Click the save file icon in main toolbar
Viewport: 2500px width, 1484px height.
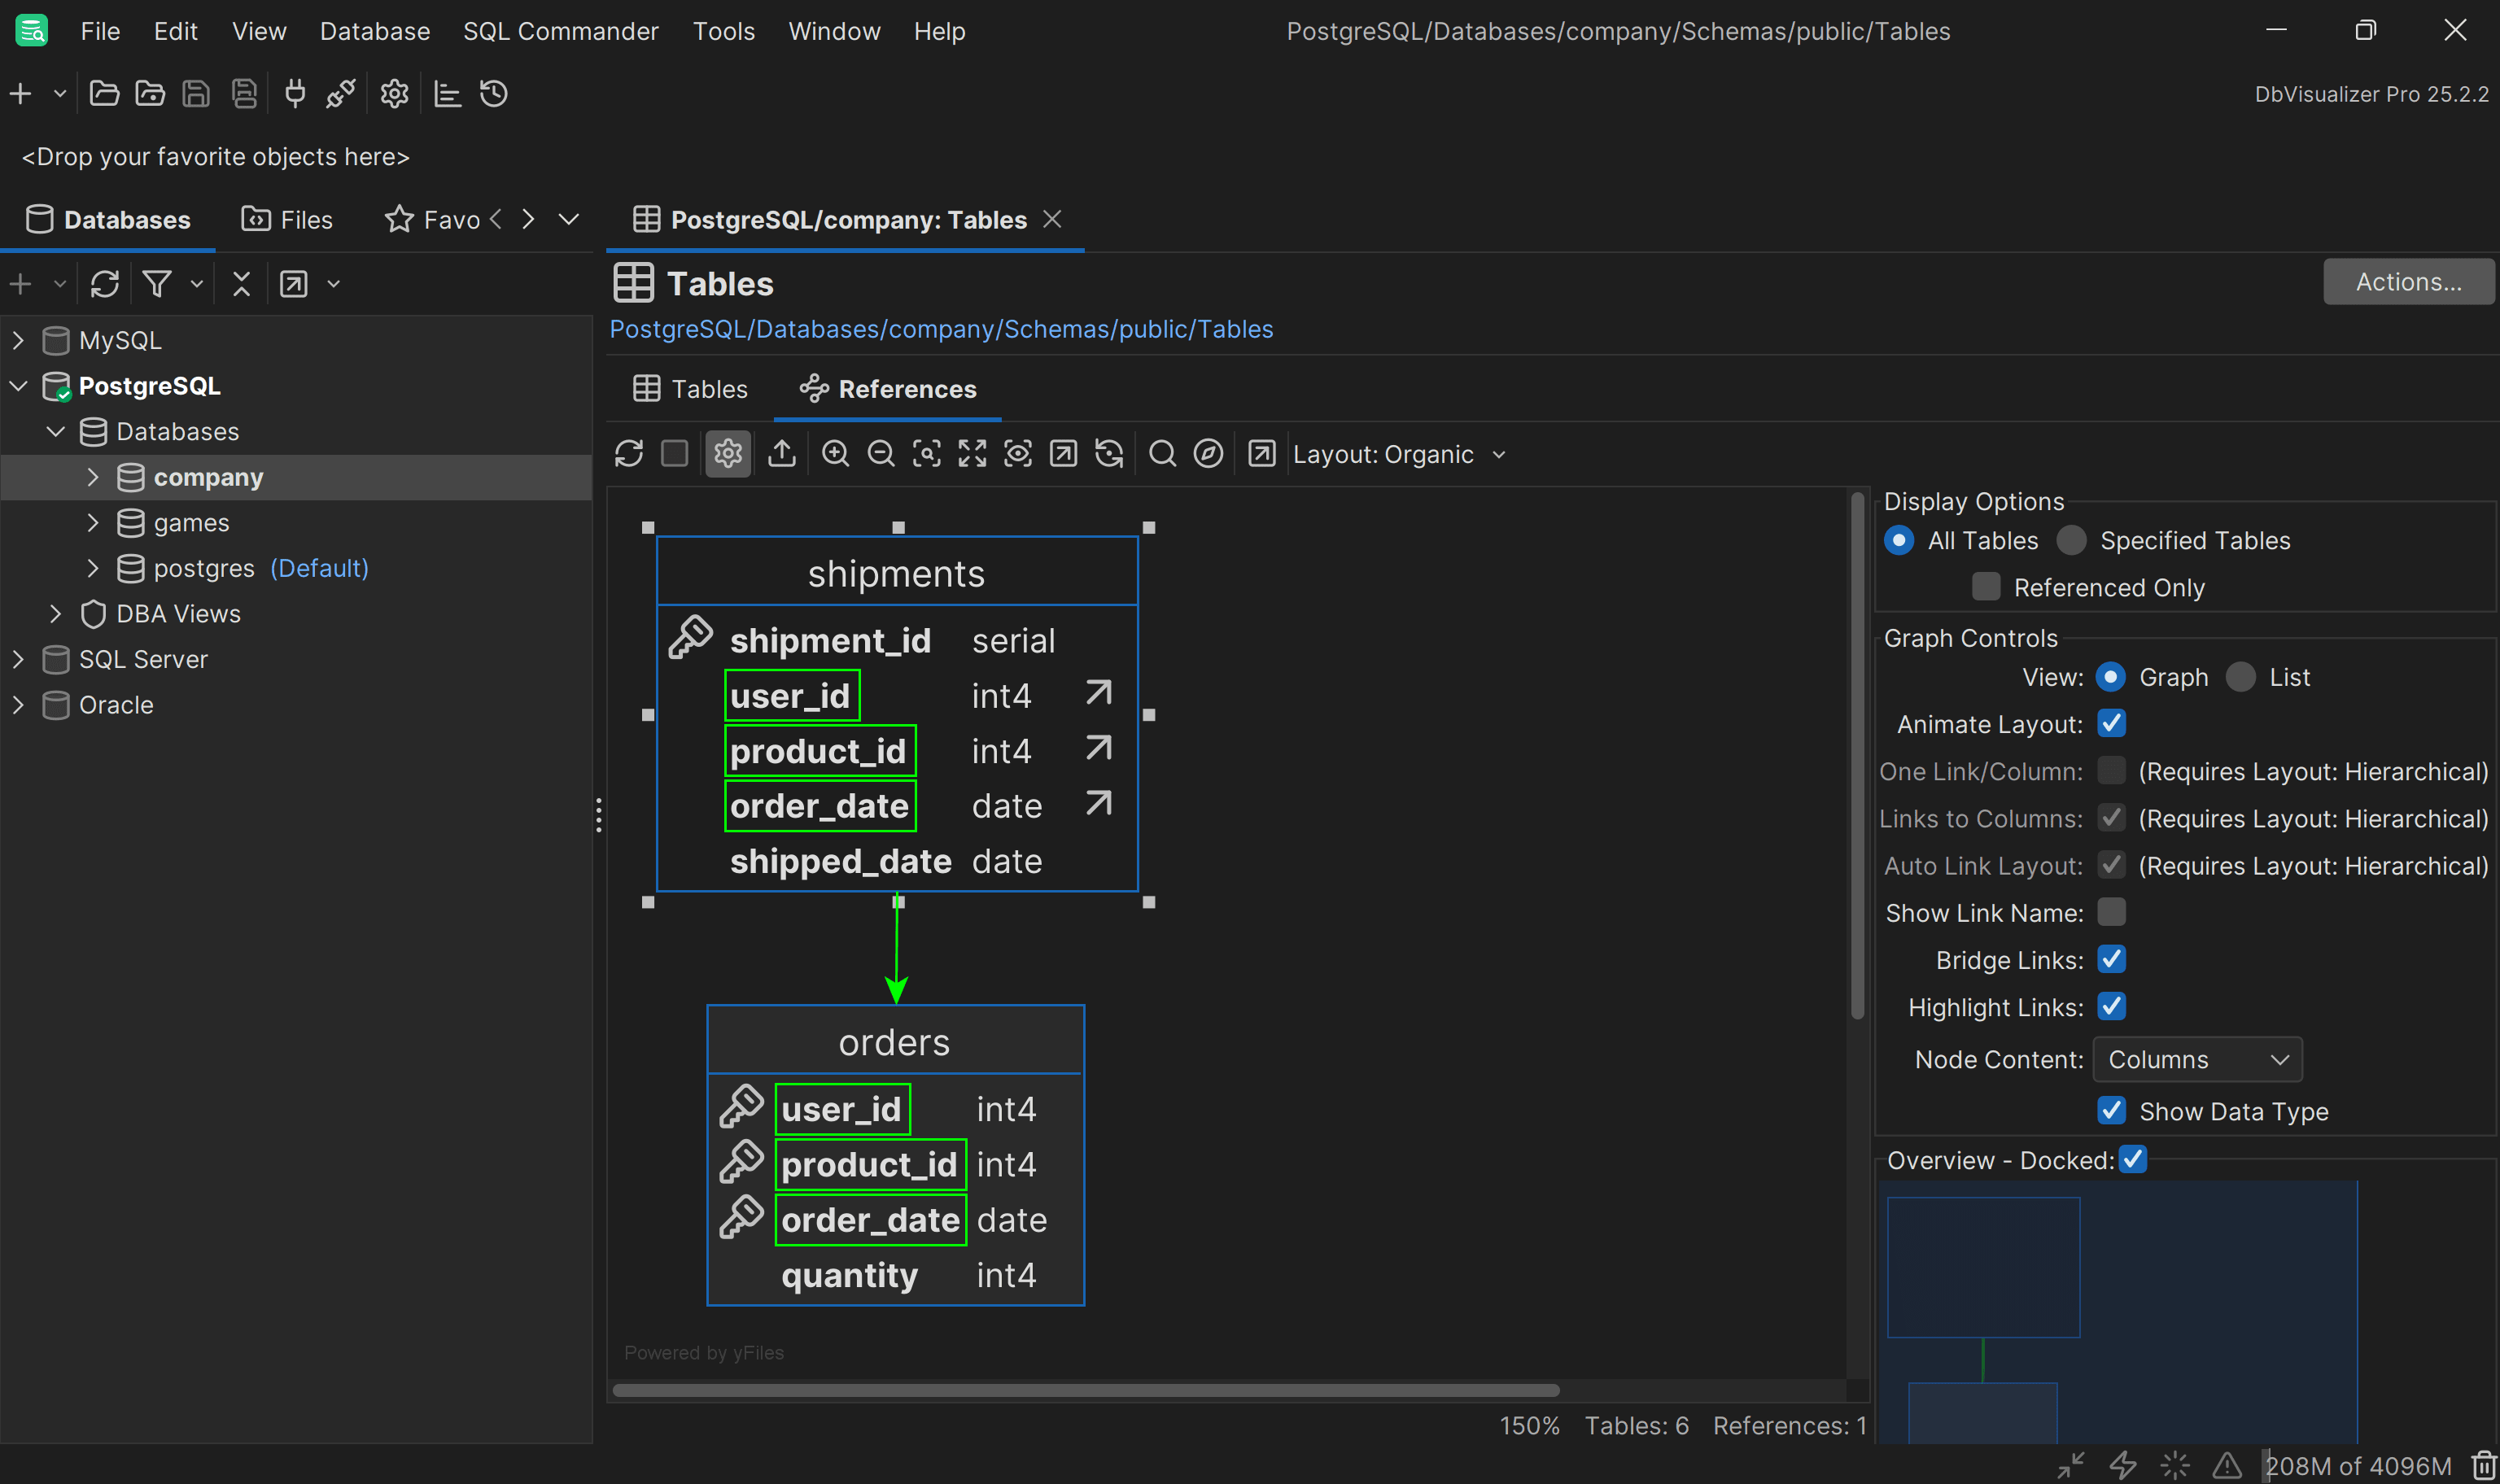[196, 94]
